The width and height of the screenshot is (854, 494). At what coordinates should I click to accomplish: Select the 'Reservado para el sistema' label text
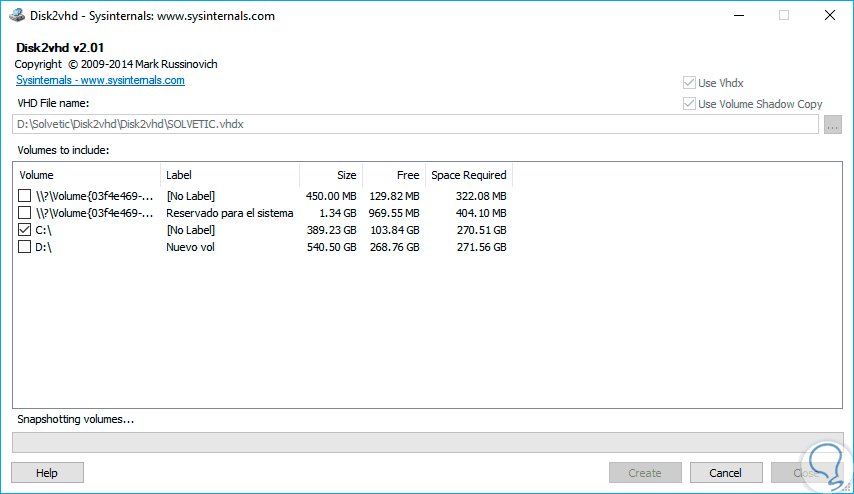pos(229,213)
